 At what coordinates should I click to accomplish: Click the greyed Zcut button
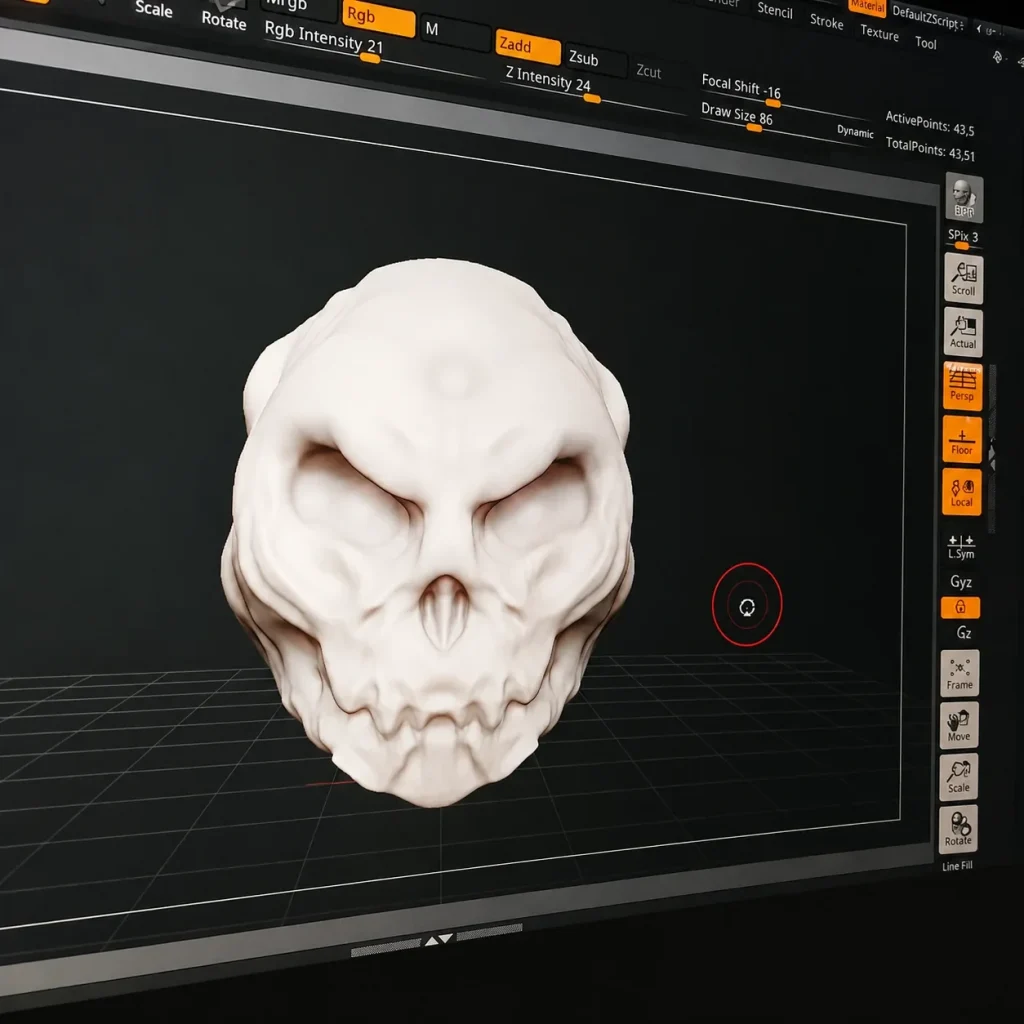tap(648, 71)
